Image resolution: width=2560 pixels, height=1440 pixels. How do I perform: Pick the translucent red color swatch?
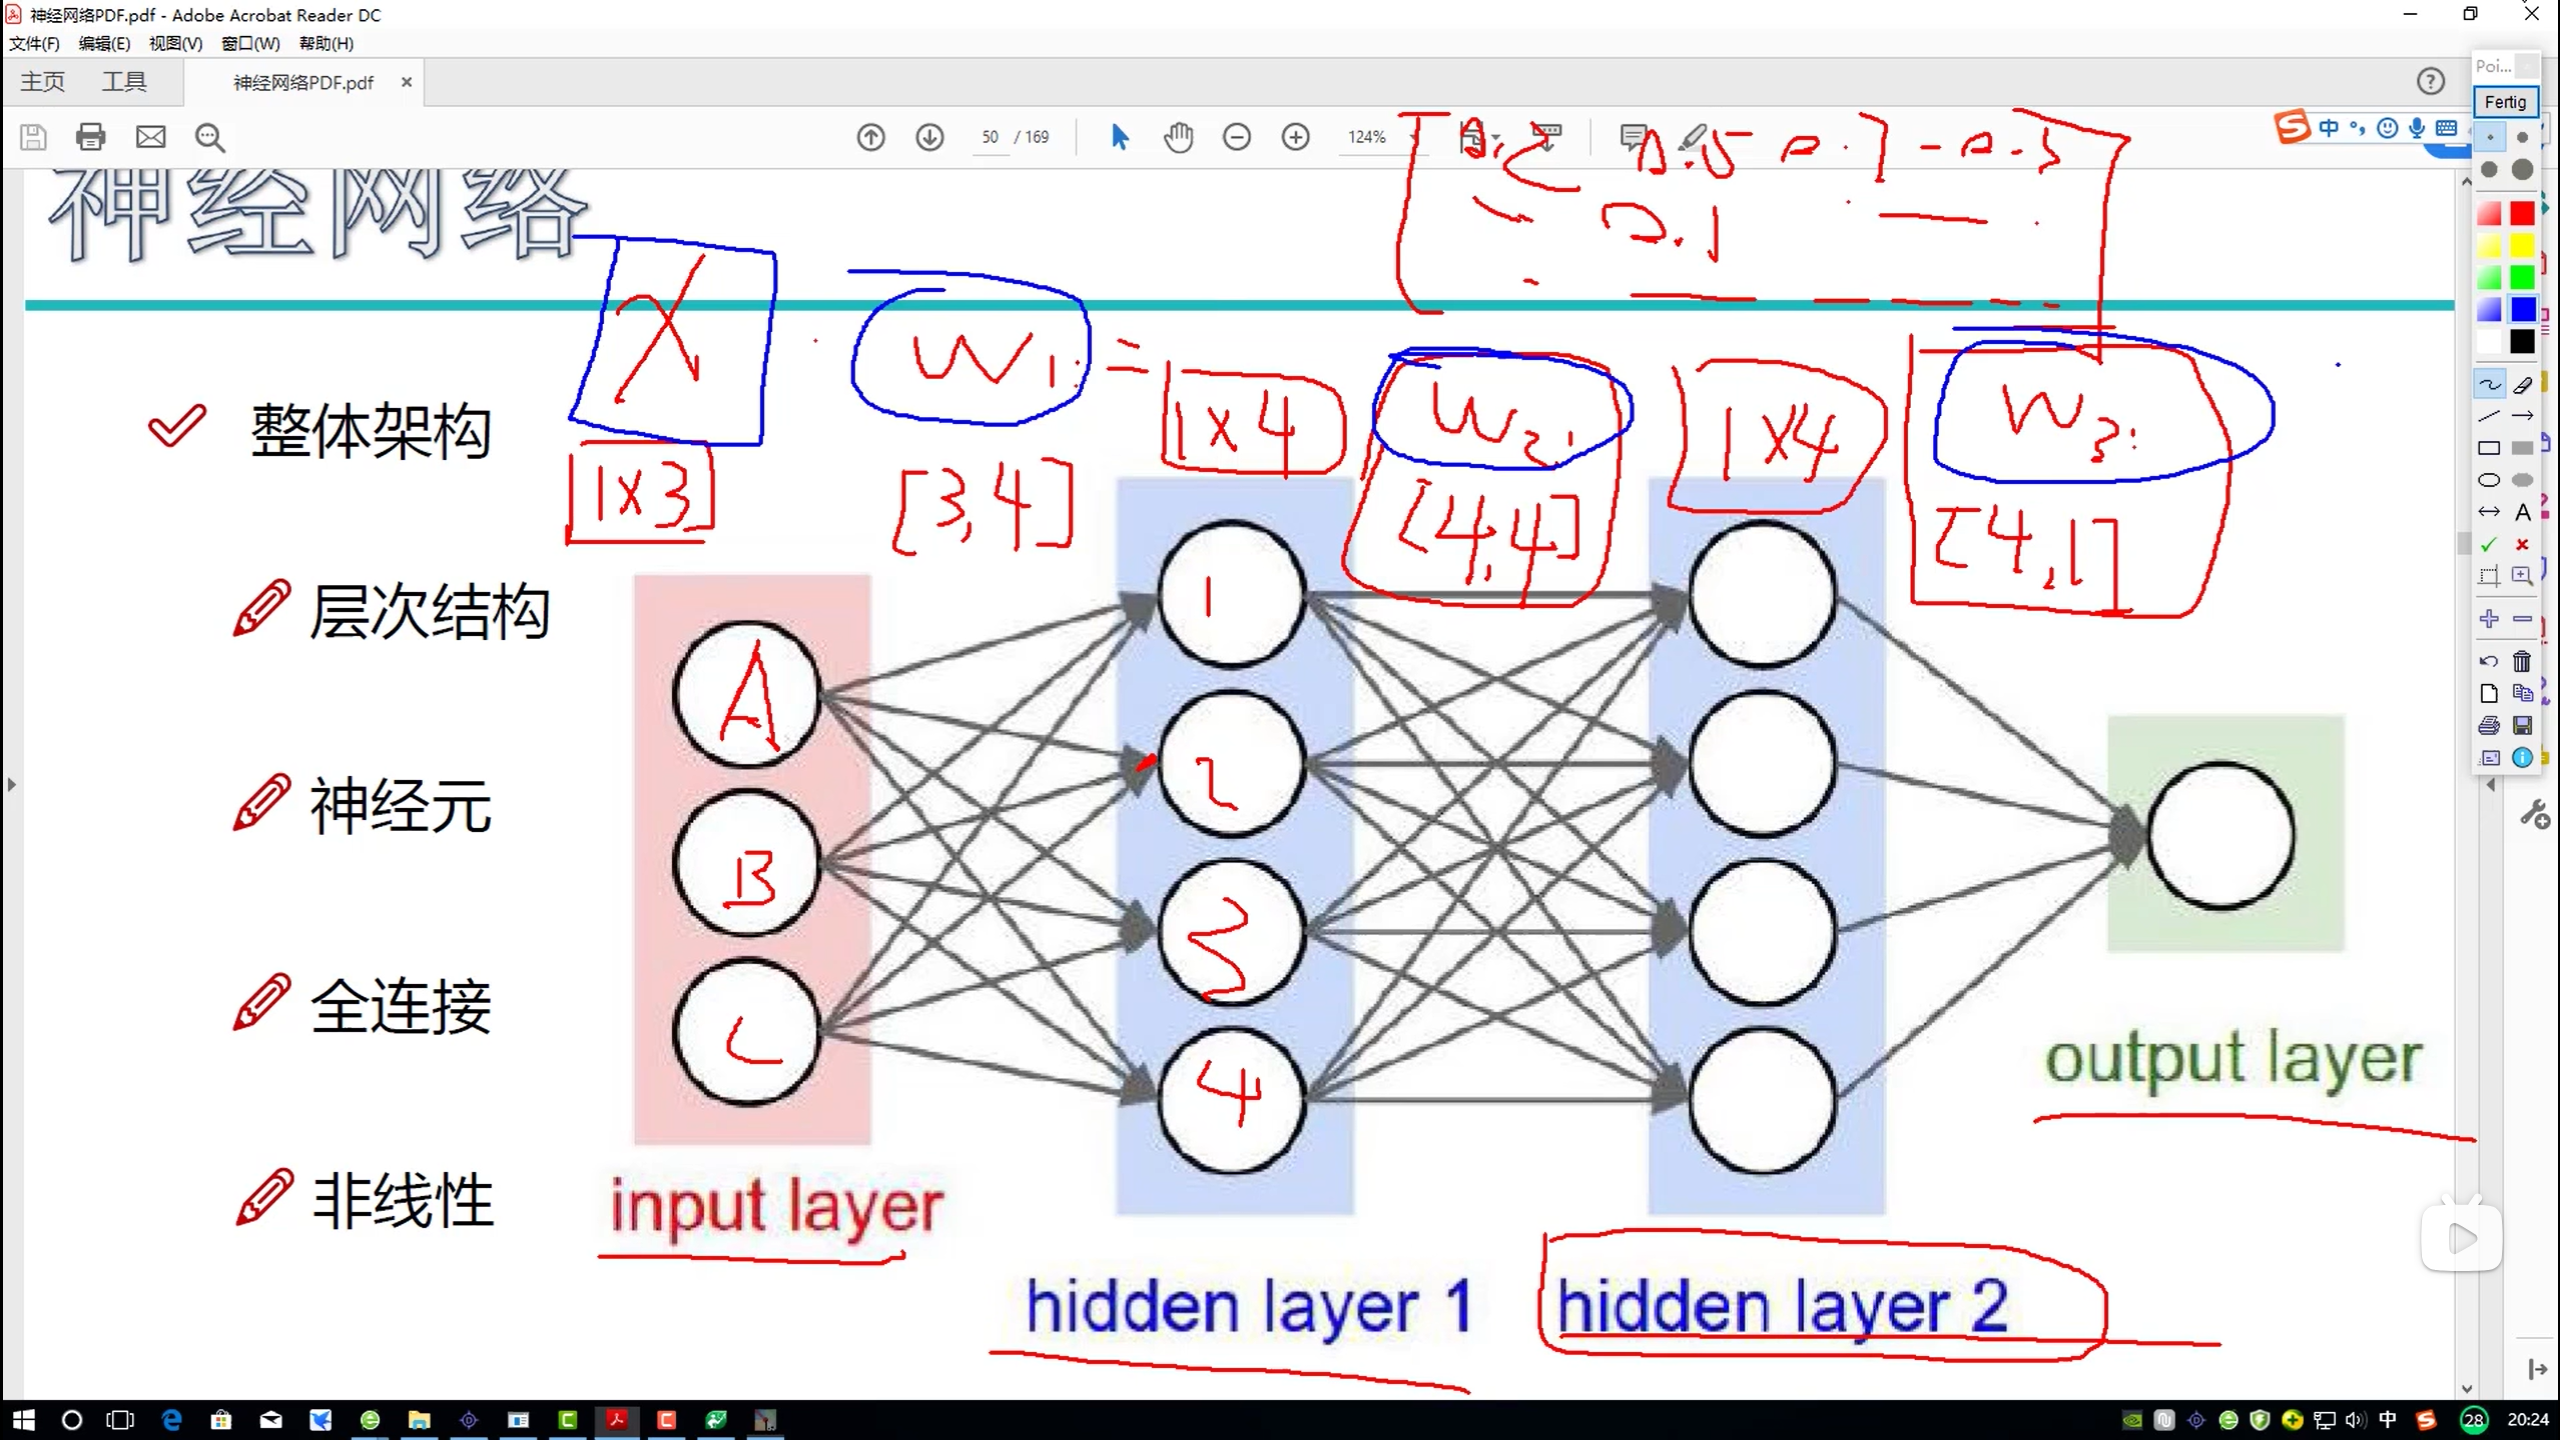pos(2489,214)
